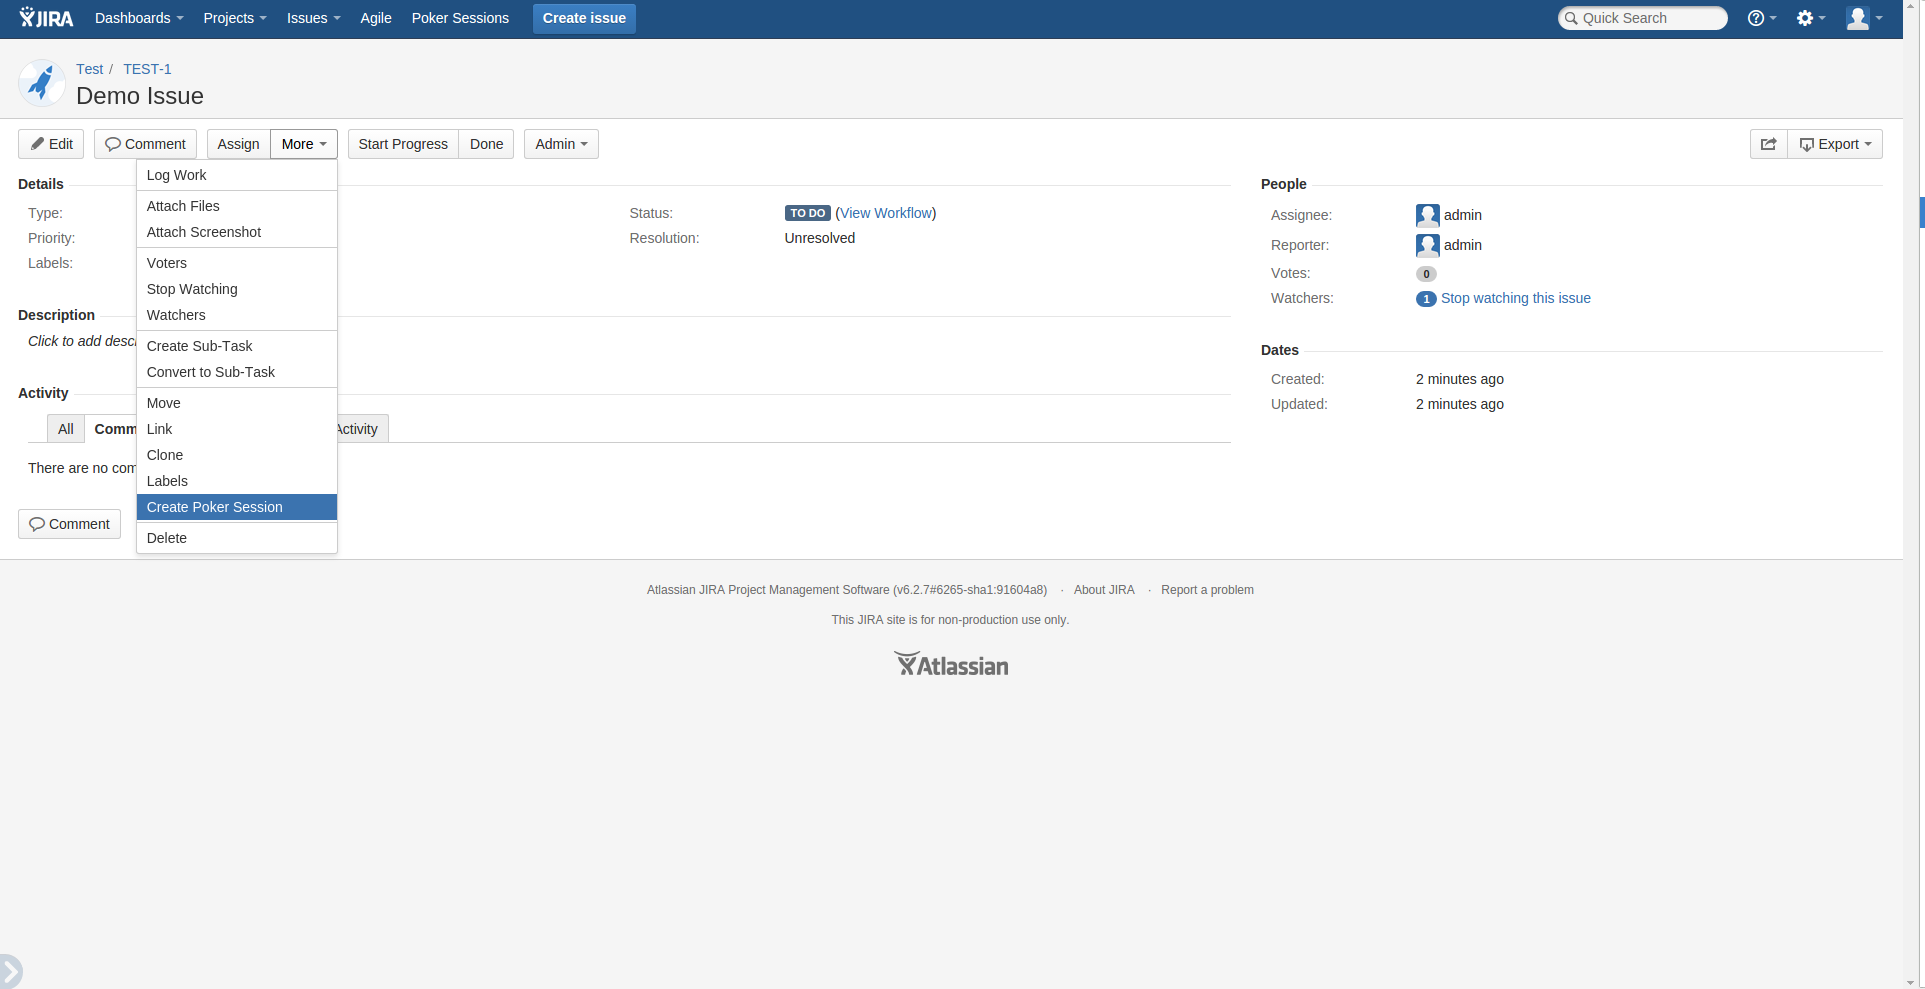Click the Comment button in toolbar
This screenshot has height=989, width=1925.
point(146,144)
